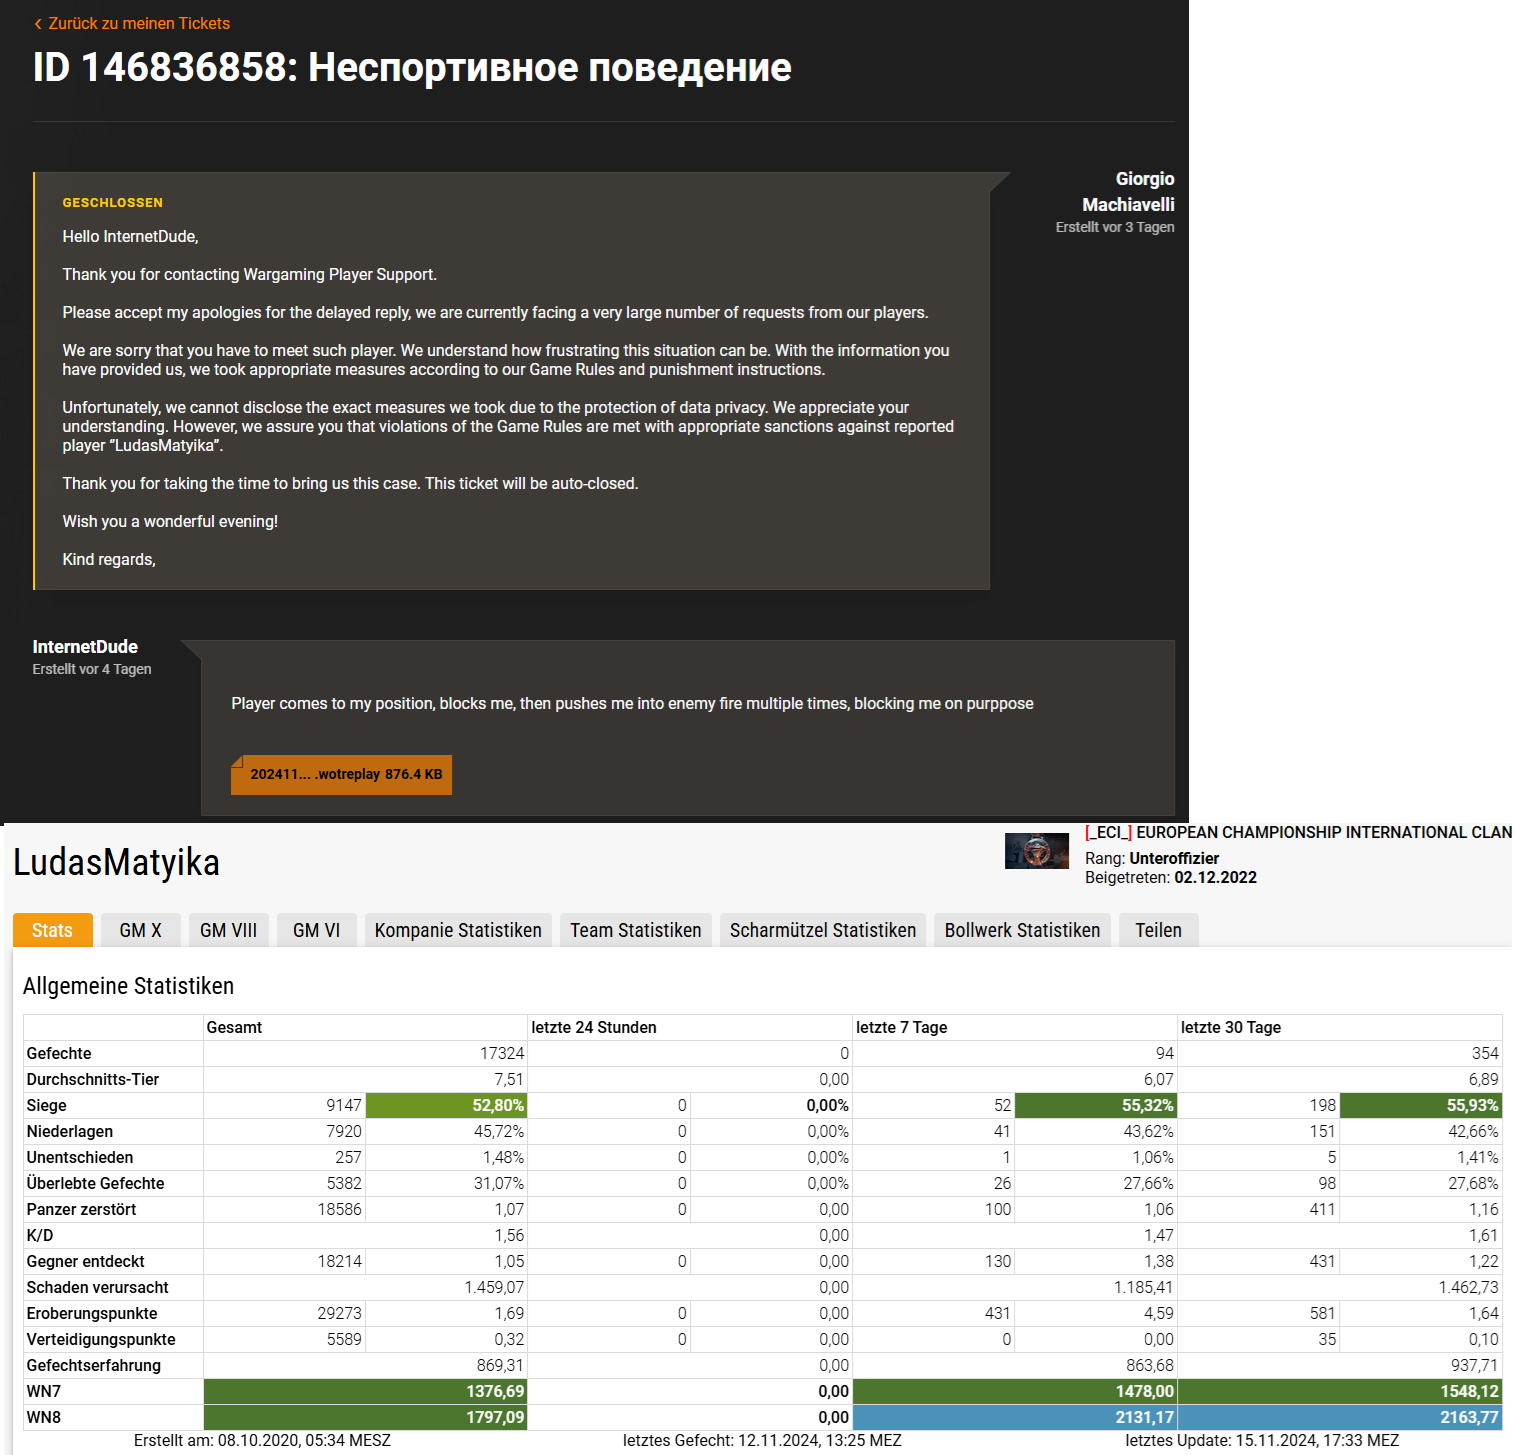The height and width of the screenshot is (1455, 1515).
Task: Click the ticket title 'ID 146836858'
Action: pos(412,67)
